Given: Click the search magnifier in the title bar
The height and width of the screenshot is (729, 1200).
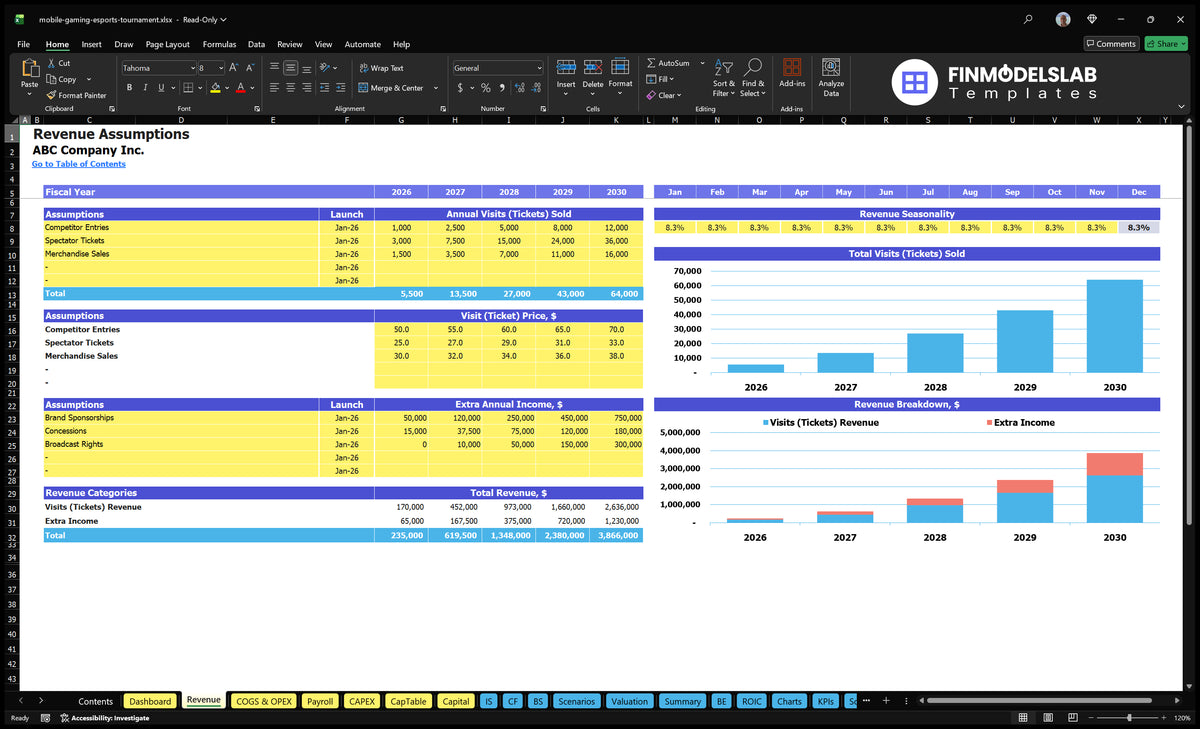Looking at the screenshot, I should [1028, 19].
